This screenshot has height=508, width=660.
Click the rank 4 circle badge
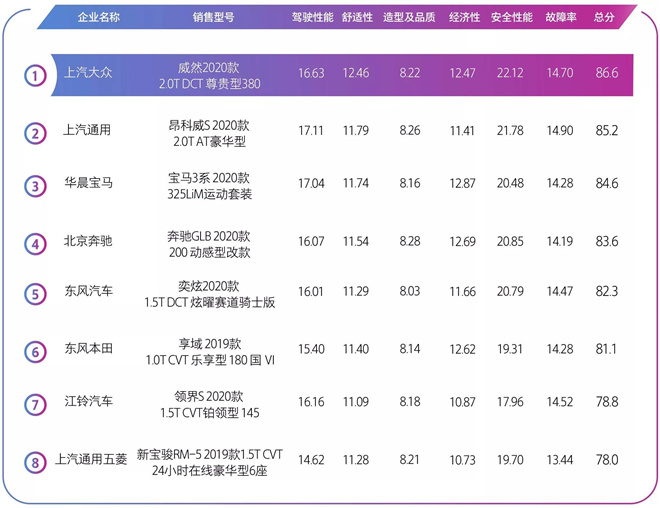35,244
